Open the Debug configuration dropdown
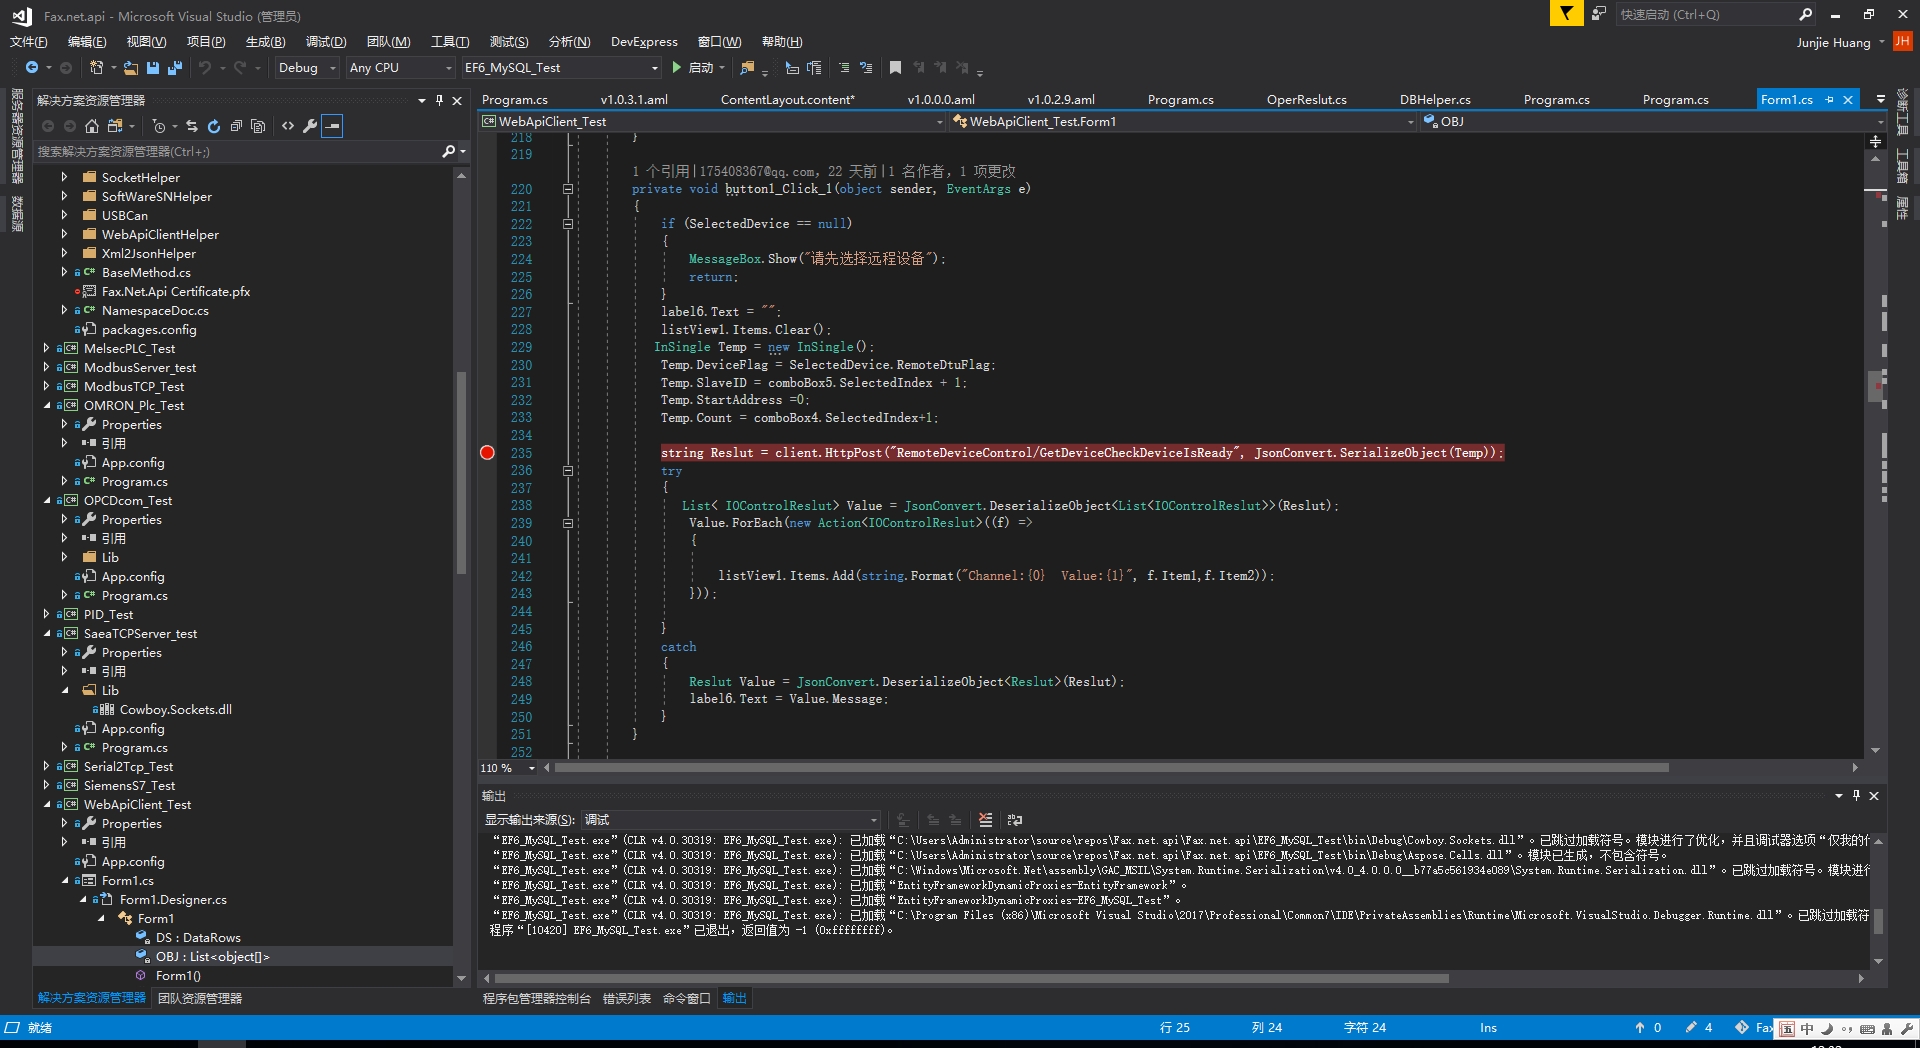Viewport: 1920px width, 1048px height. [307, 68]
